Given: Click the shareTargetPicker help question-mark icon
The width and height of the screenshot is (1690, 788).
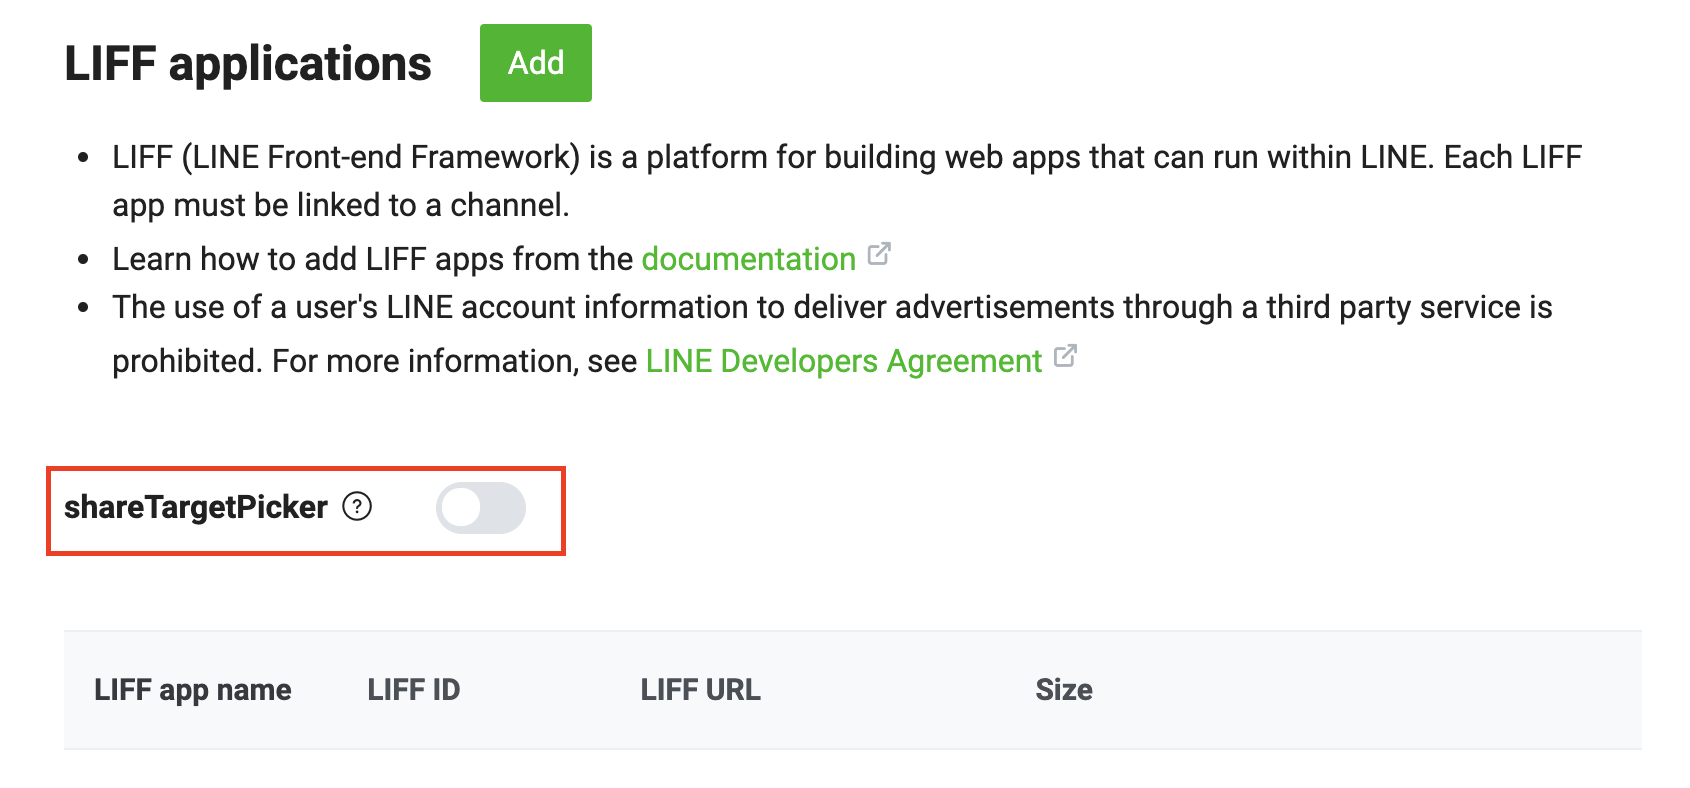Looking at the screenshot, I should tap(357, 507).
